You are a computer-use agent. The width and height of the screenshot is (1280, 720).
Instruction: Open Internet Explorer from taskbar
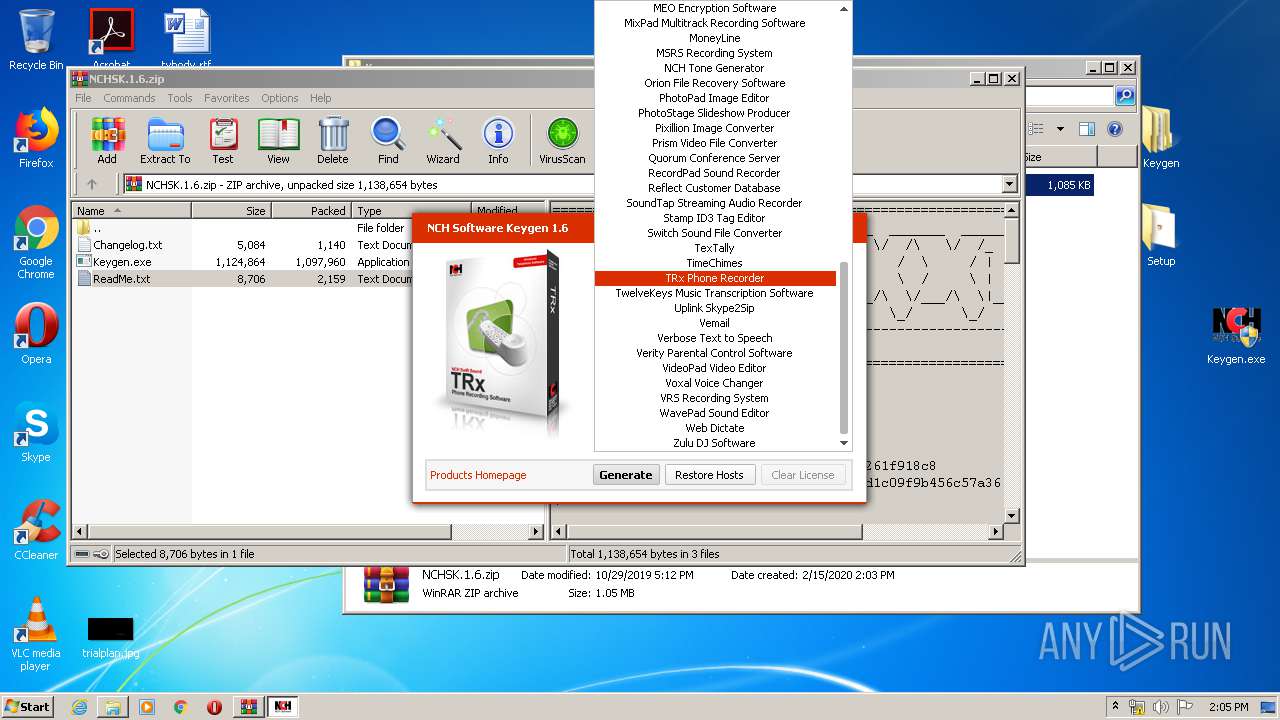(79, 707)
